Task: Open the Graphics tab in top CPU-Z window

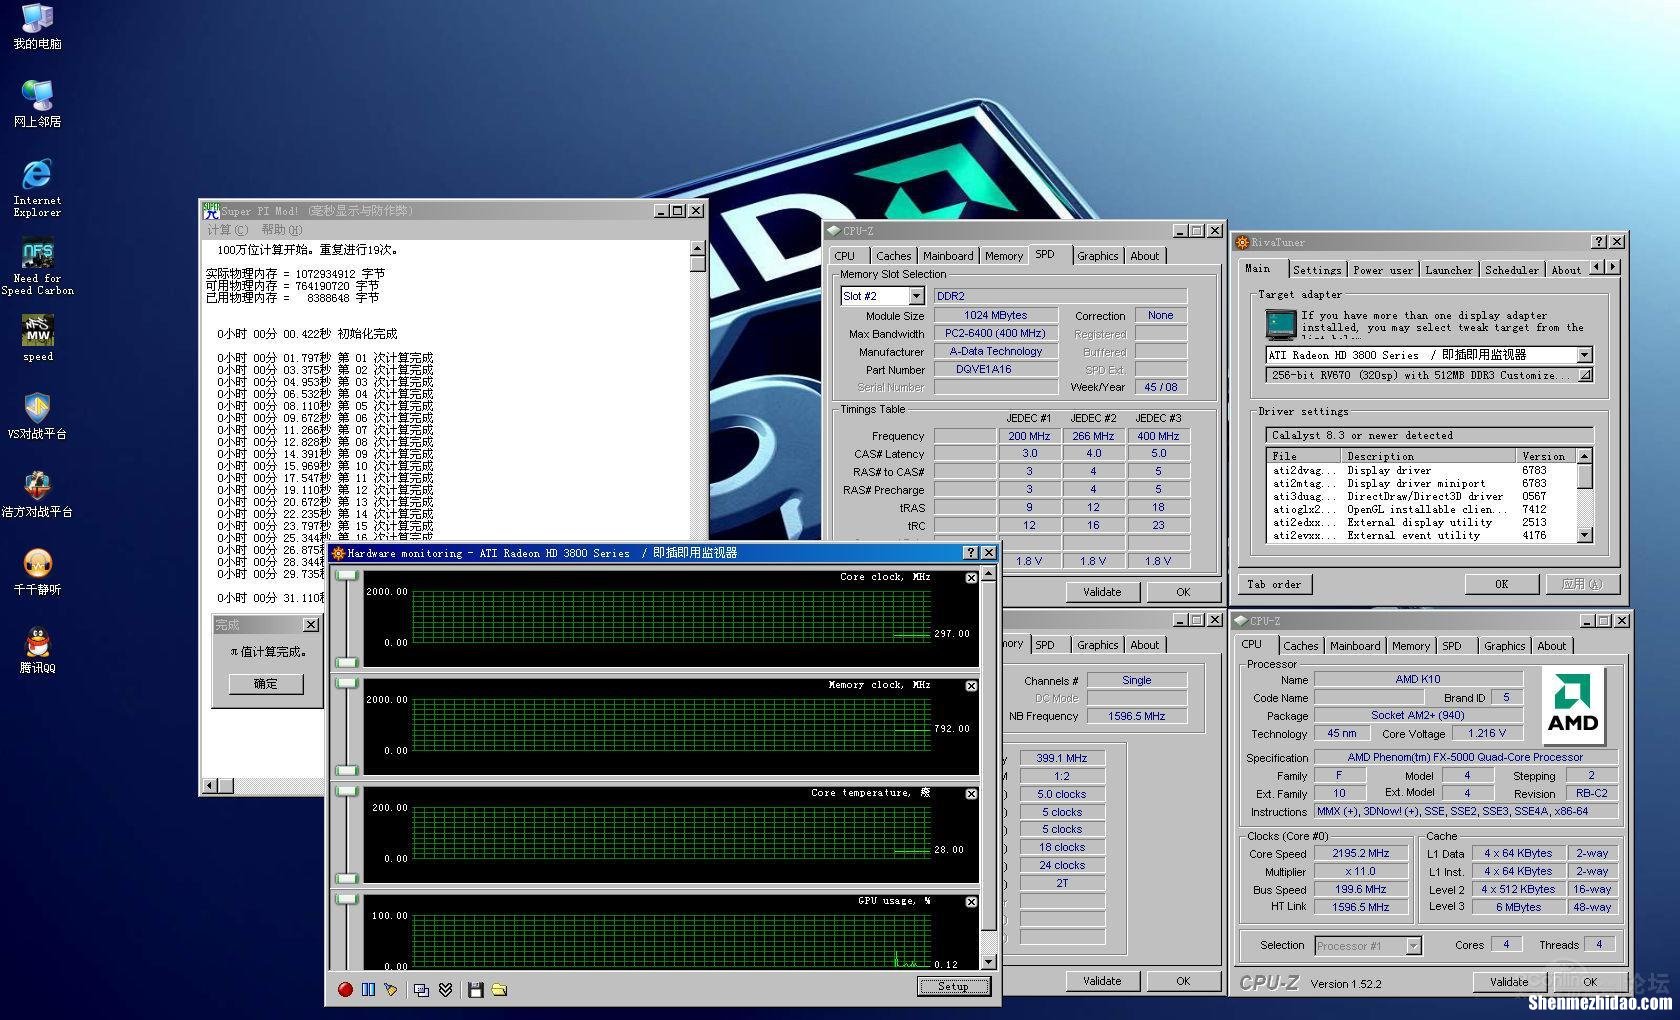Action: coord(1097,256)
